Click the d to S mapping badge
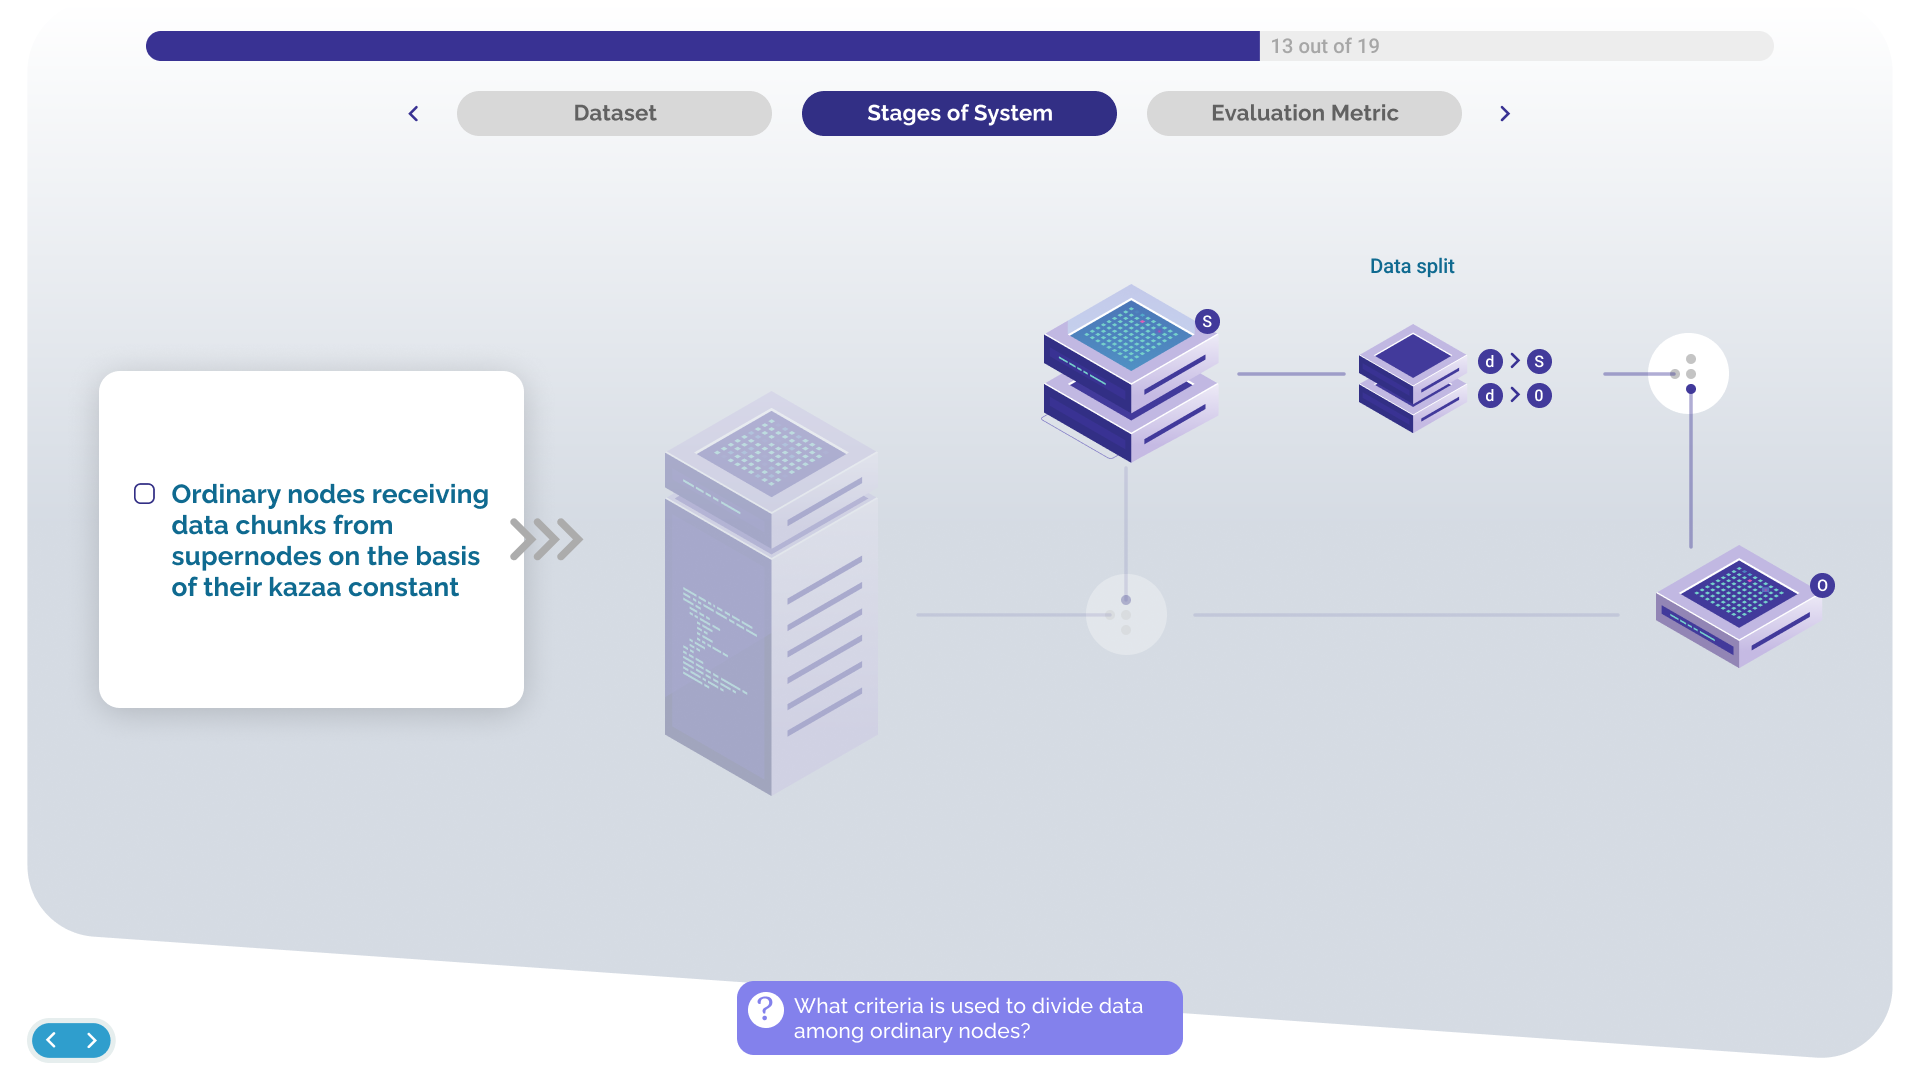 pos(1515,361)
